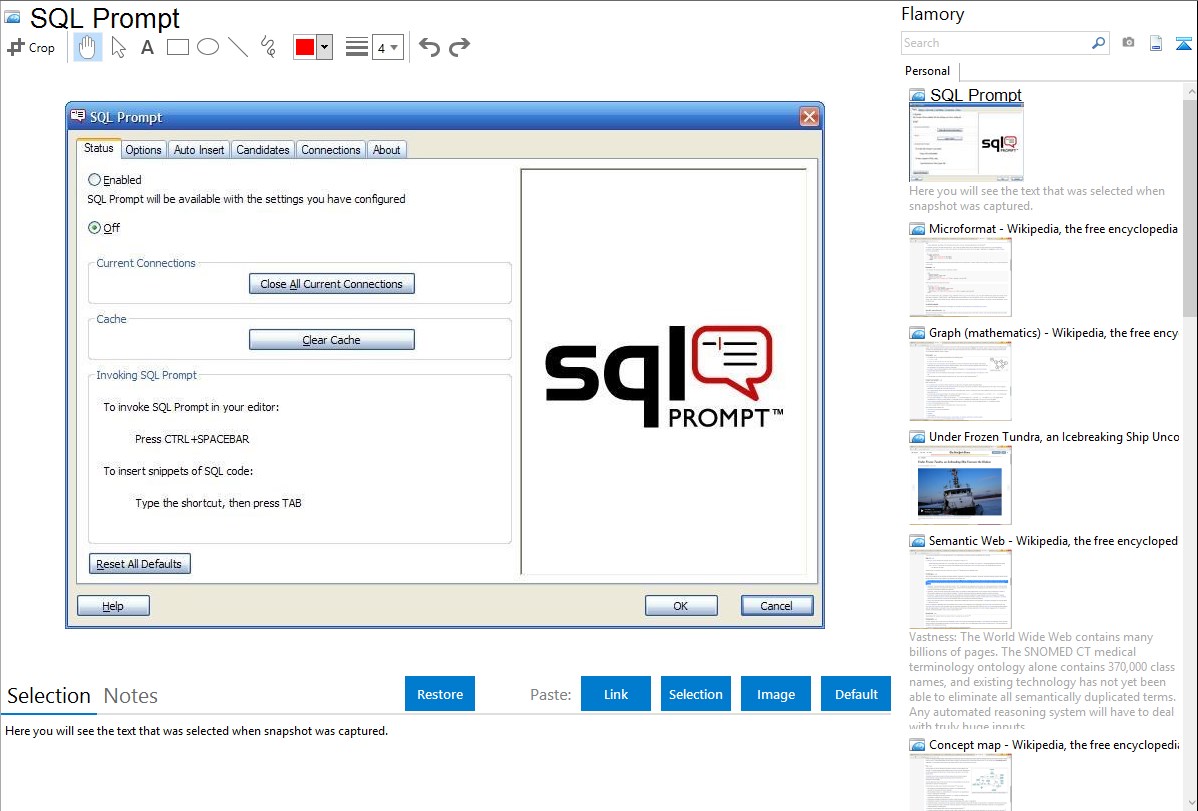The width and height of the screenshot is (1198, 811).
Task: Redo the last annotation
Action: click(459, 47)
